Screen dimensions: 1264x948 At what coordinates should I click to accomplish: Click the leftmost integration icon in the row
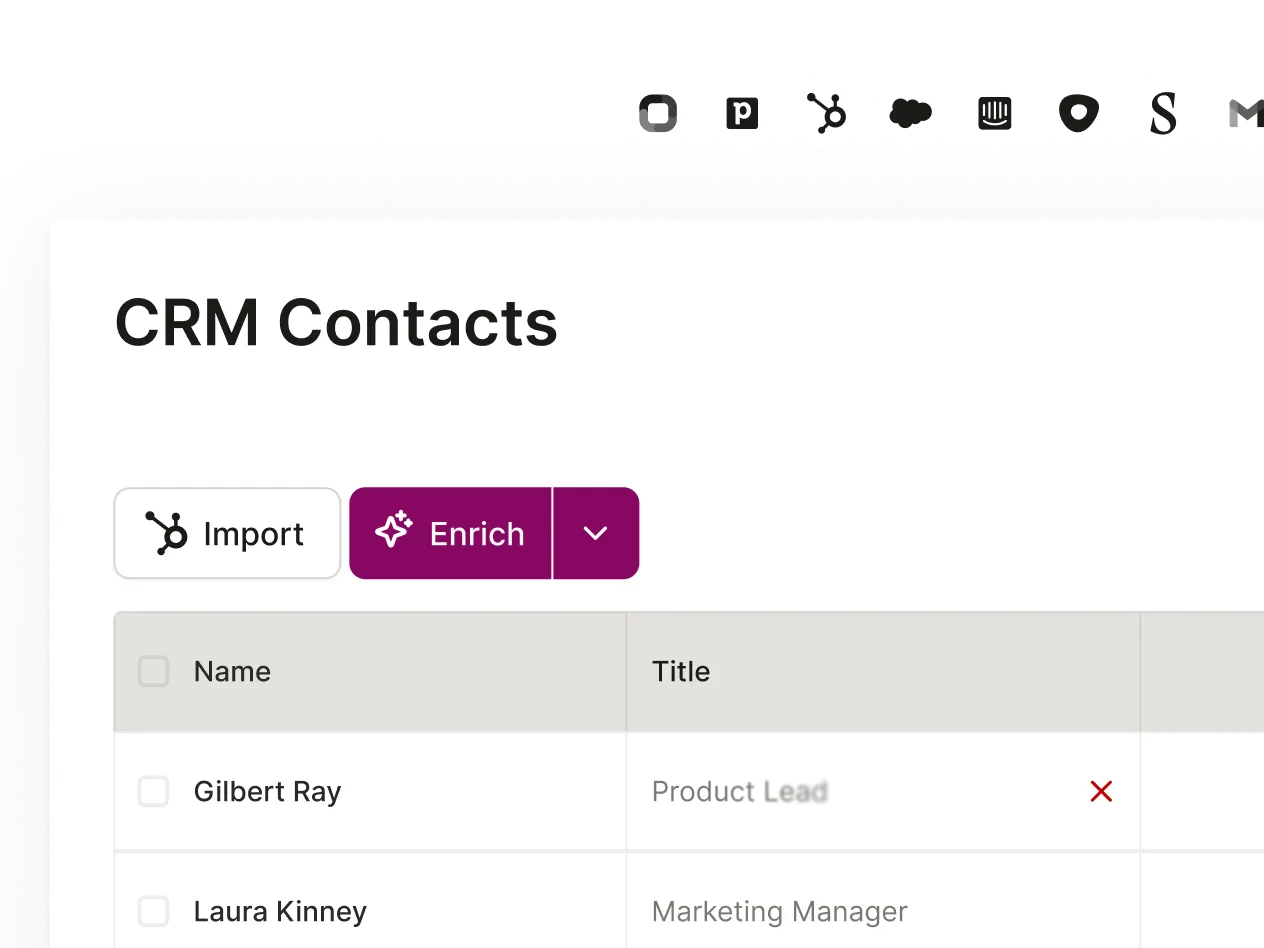(x=658, y=113)
